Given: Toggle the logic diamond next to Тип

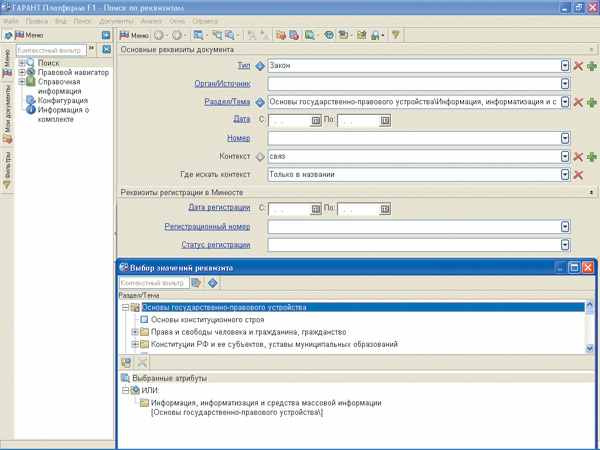Looking at the screenshot, I should (x=260, y=66).
